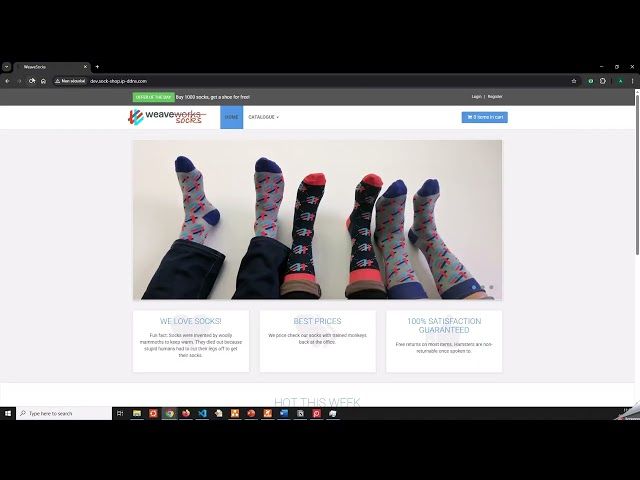640x480 pixels.
Task: Open Visual Studio Code from taskbar
Action: (x=202, y=413)
